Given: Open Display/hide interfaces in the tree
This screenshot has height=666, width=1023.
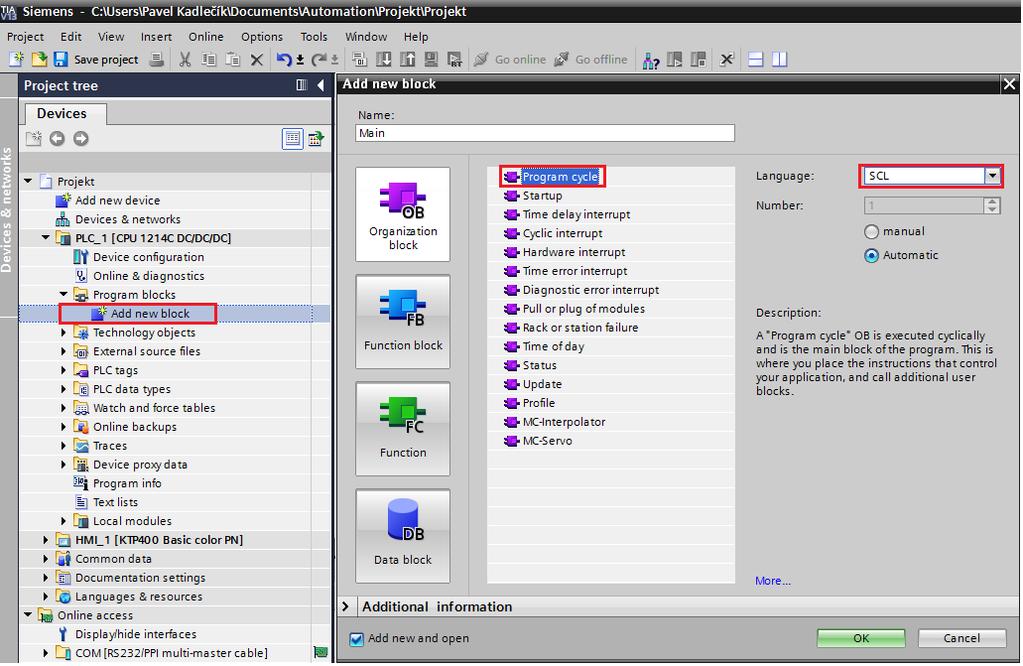Looking at the screenshot, I should (136, 634).
